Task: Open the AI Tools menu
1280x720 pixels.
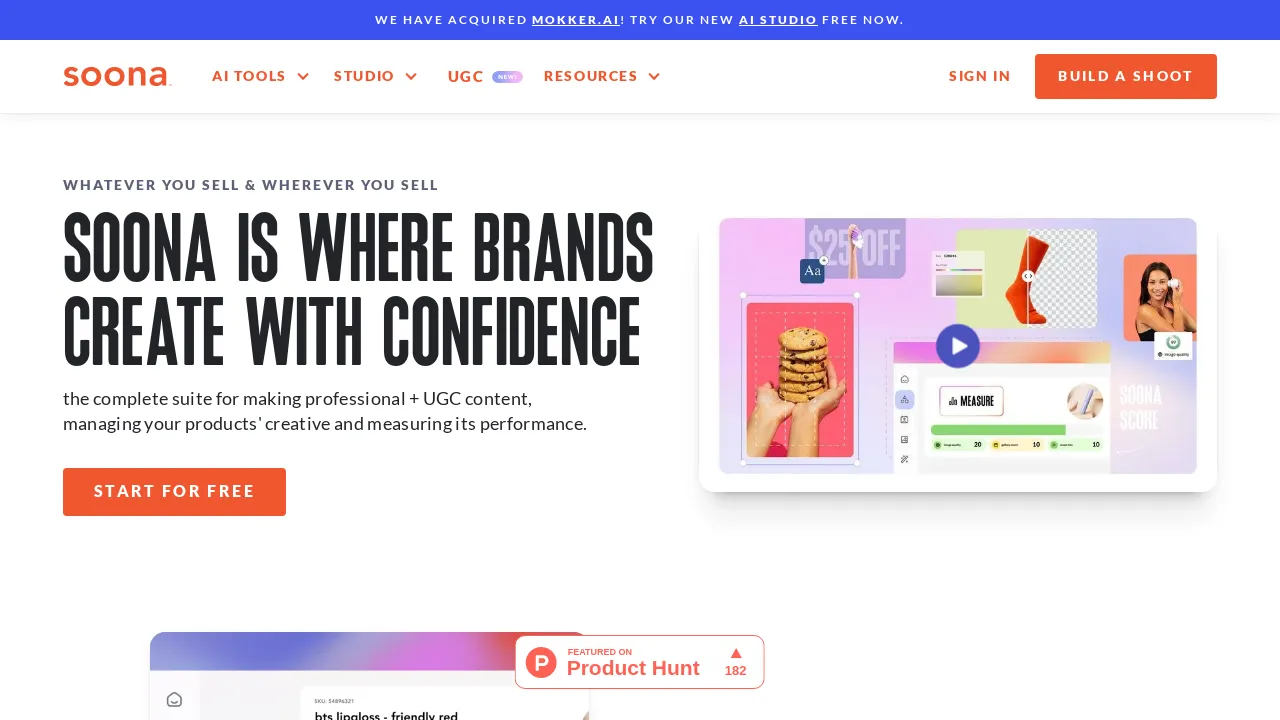Action: coord(249,76)
